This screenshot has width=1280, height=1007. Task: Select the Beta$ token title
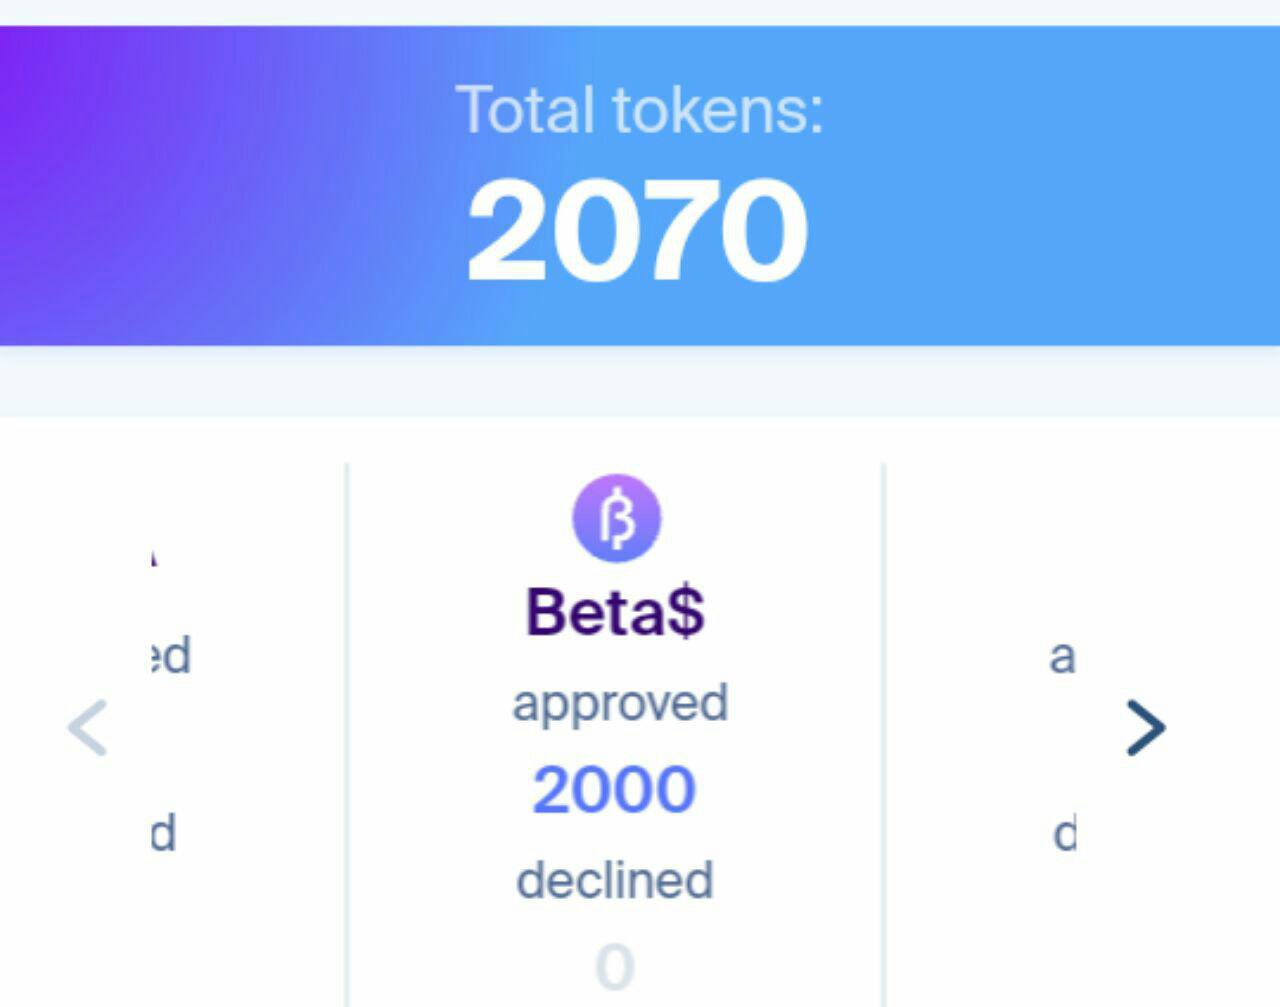click(x=615, y=611)
